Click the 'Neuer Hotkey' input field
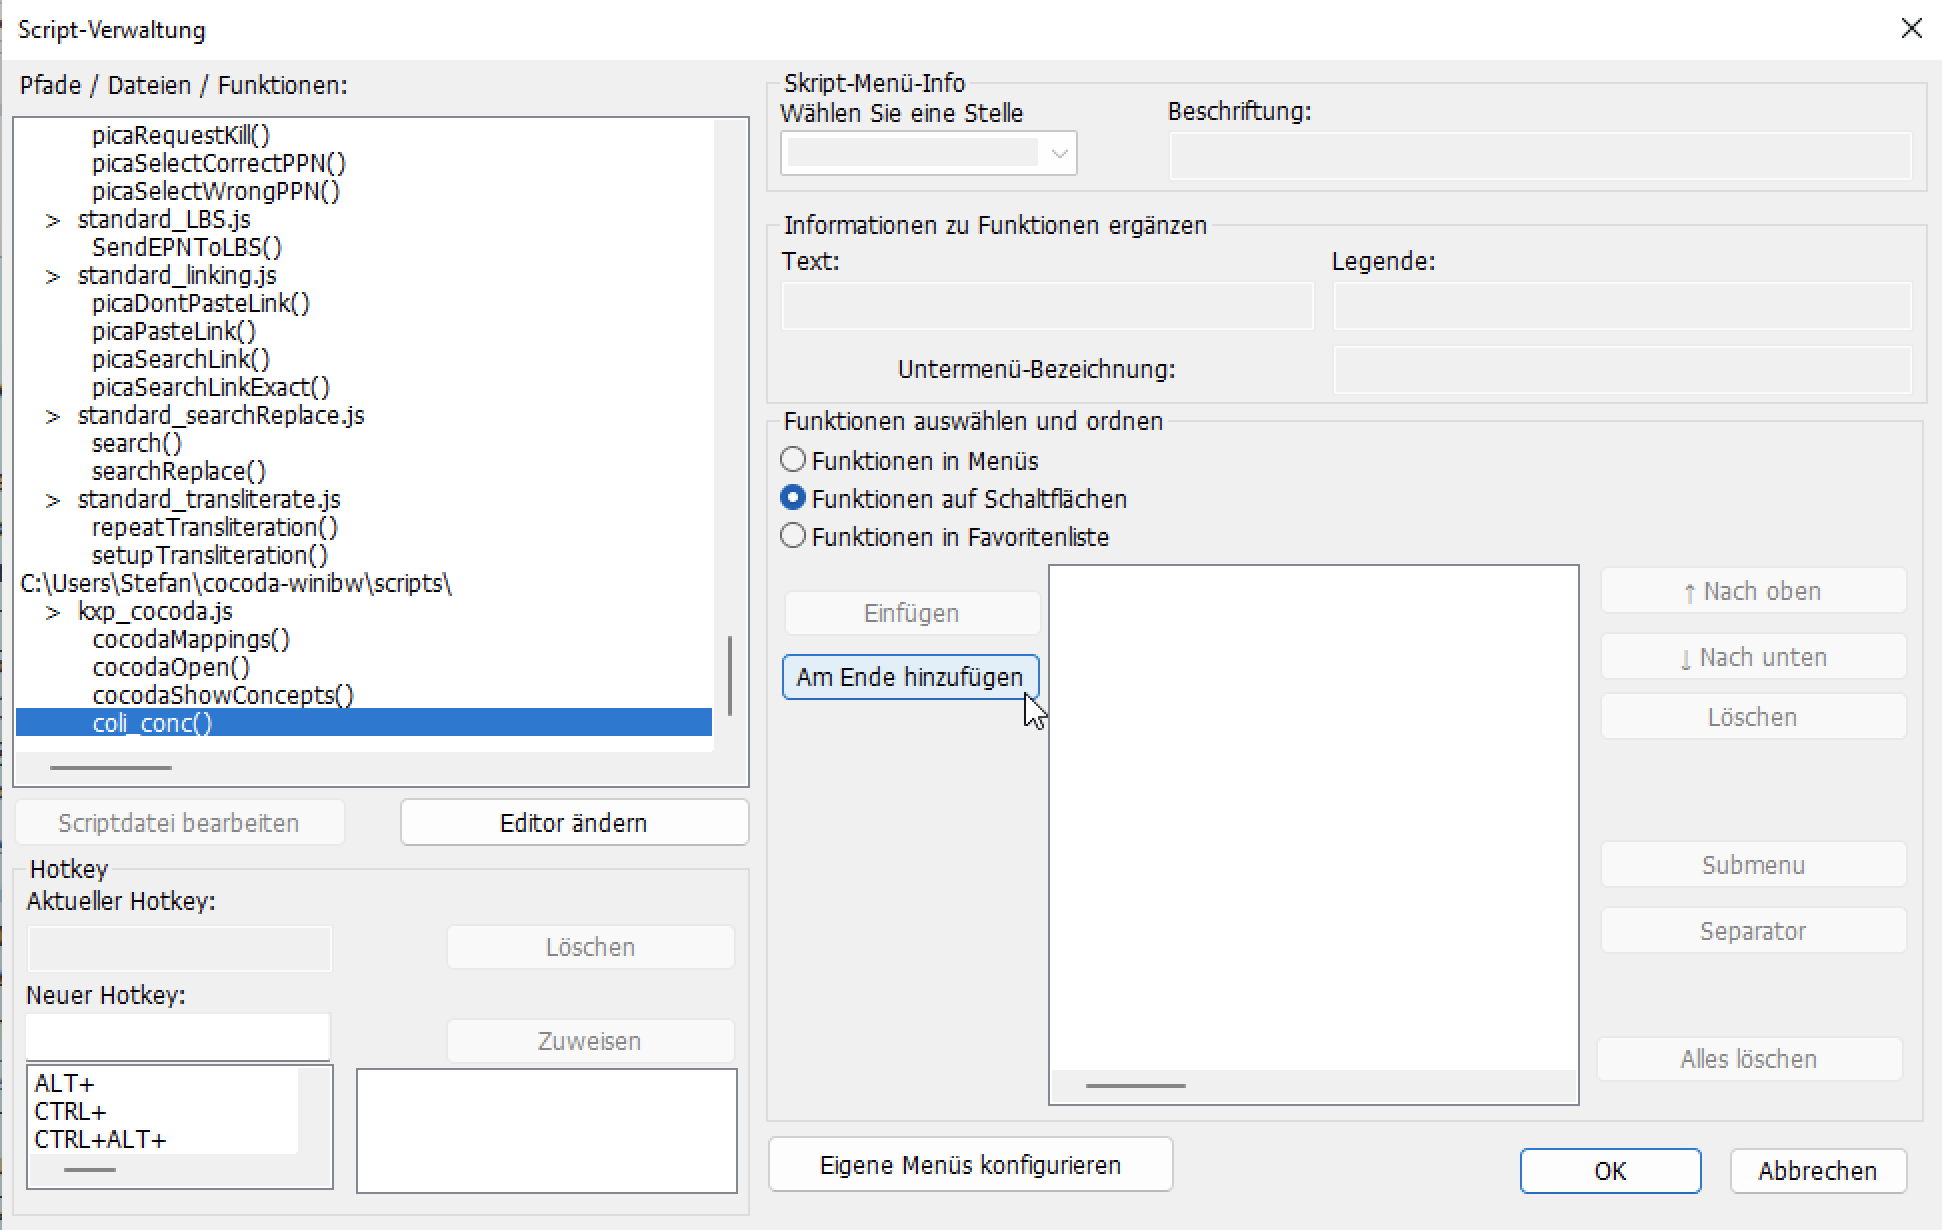This screenshot has width=1942, height=1230. tap(178, 1037)
